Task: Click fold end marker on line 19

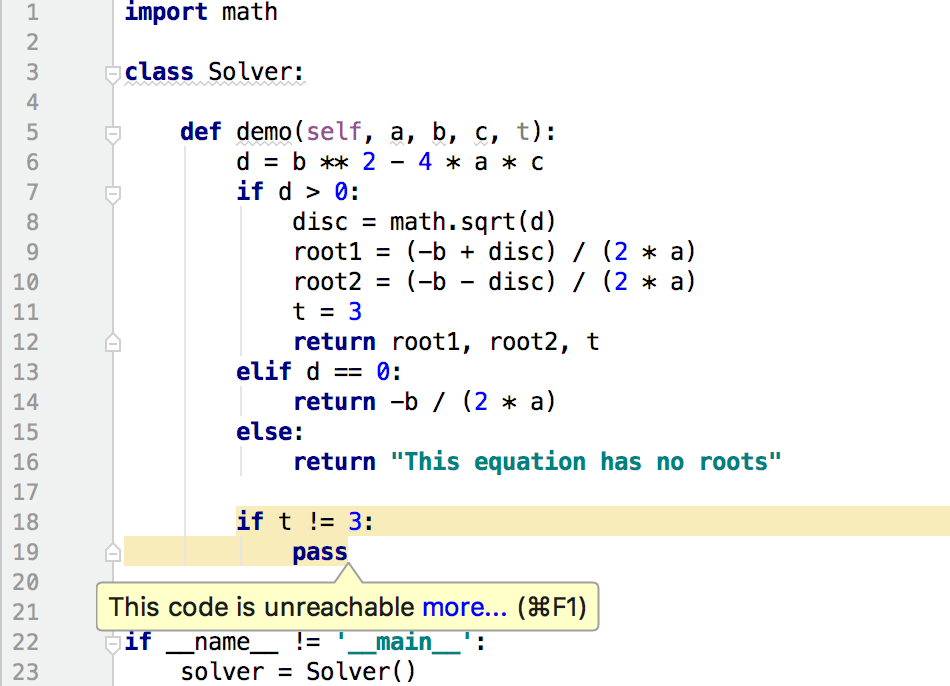Action: point(113,552)
